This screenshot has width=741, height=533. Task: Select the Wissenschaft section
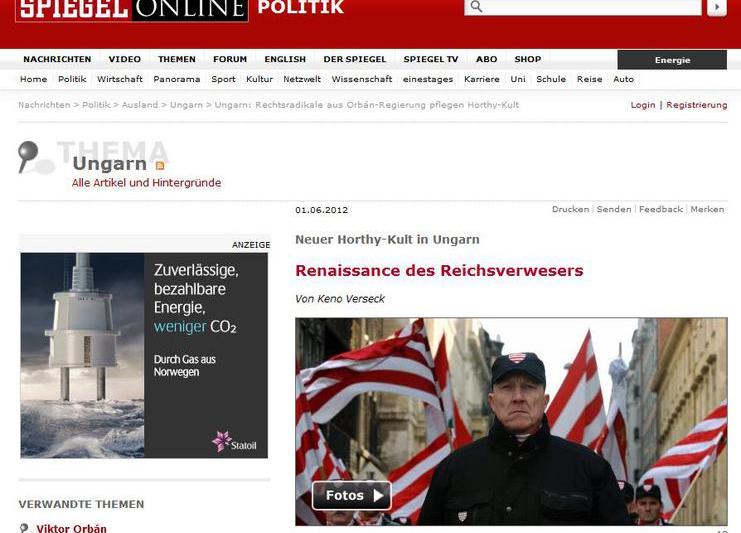[362, 79]
